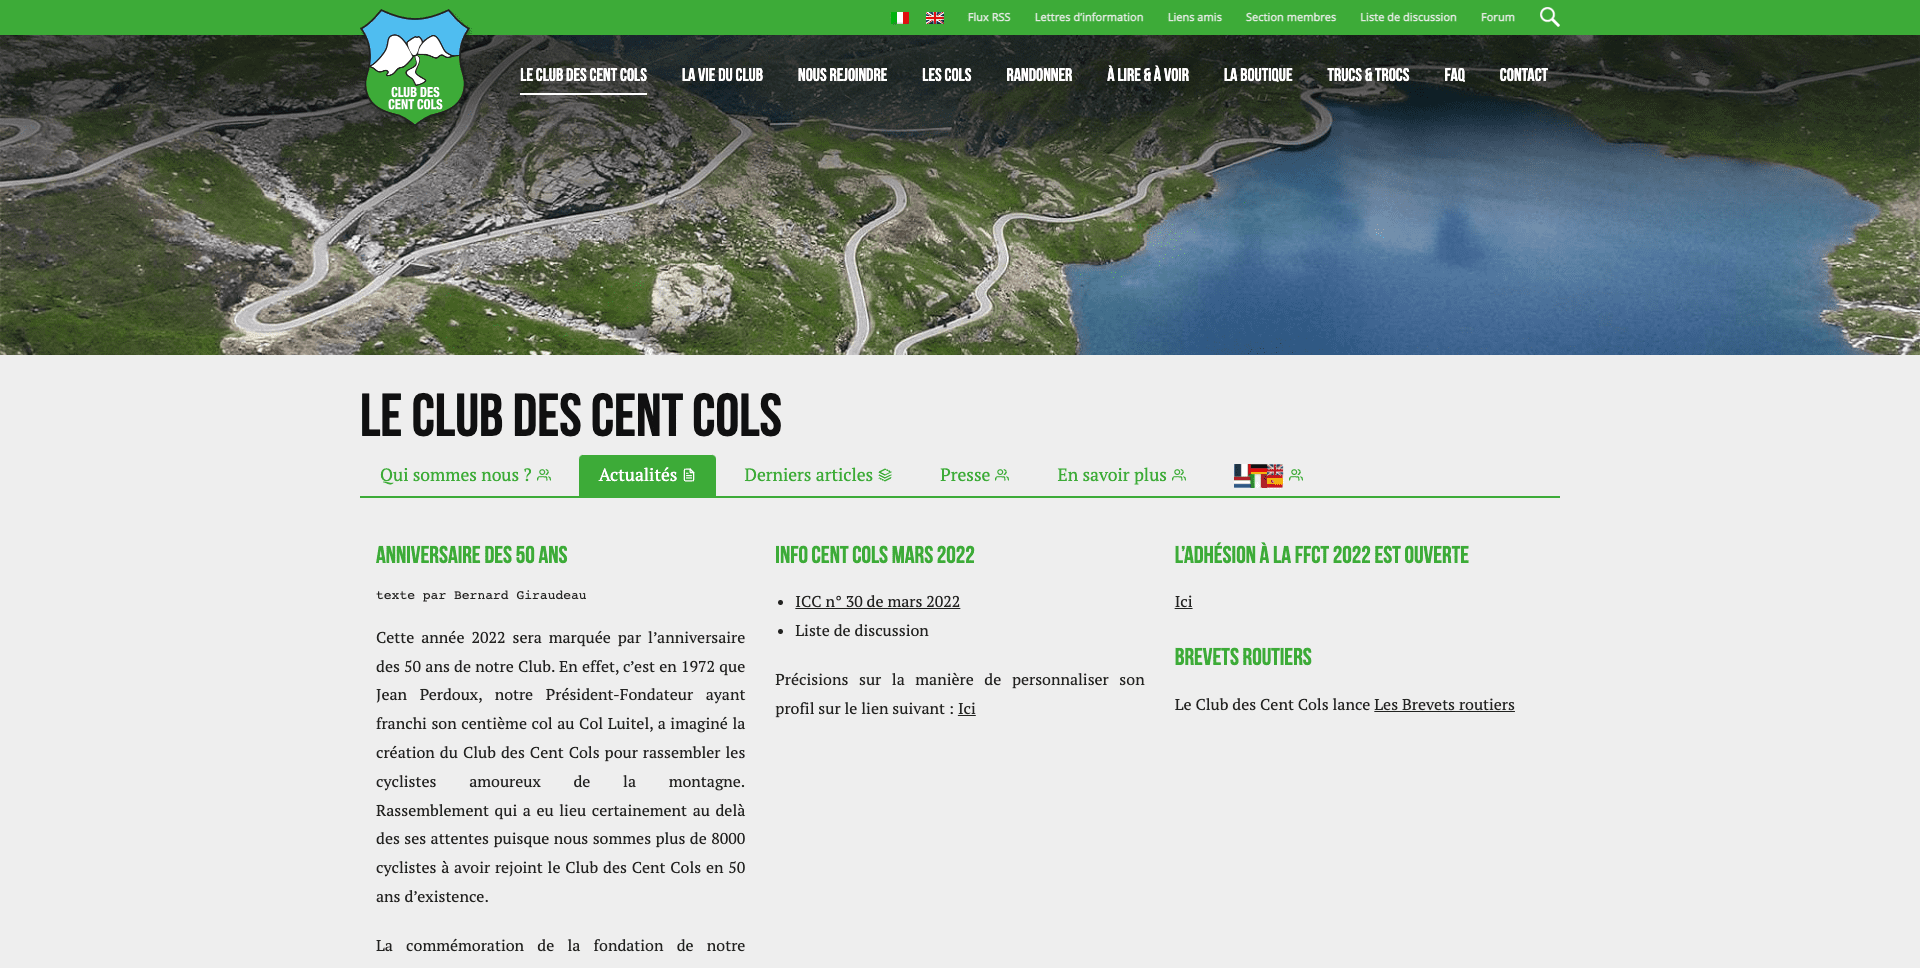Open Lettres d'information link

1089,17
